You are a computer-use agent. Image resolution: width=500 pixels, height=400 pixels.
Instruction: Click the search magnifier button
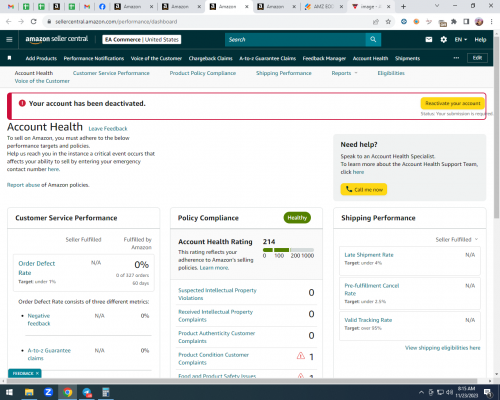[373, 39]
